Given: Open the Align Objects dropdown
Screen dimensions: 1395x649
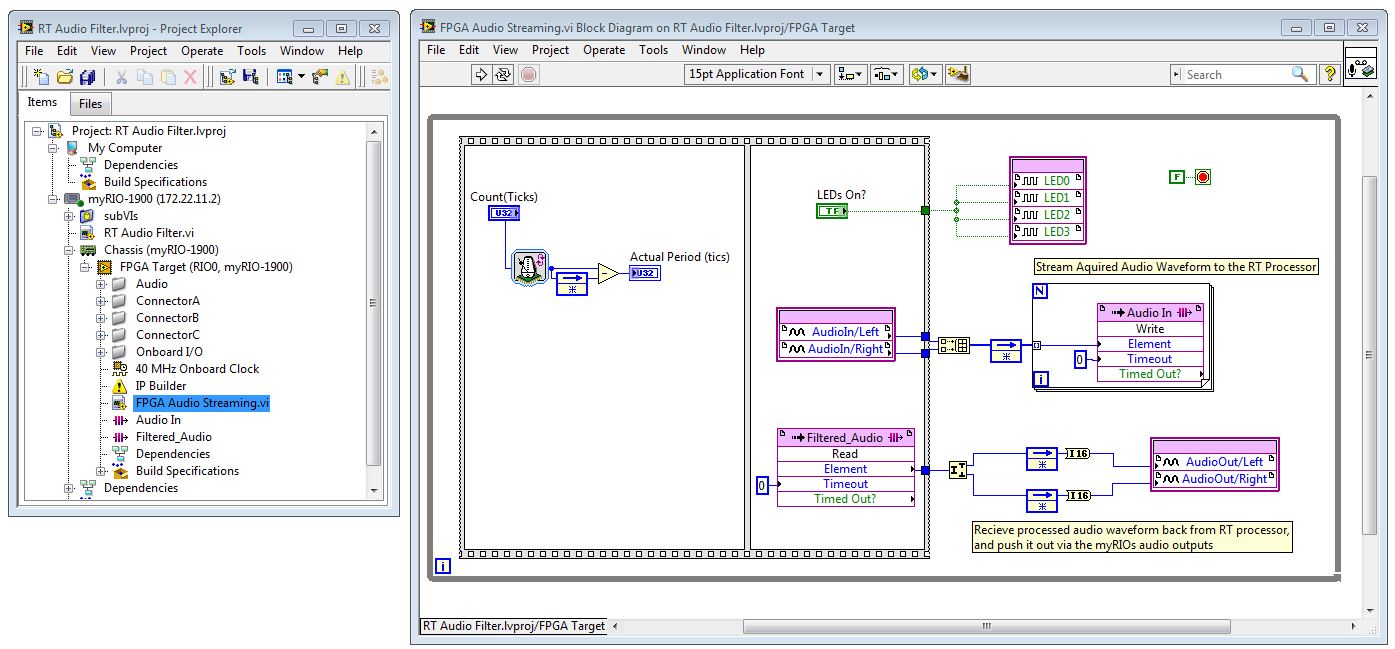Looking at the screenshot, I should [x=851, y=74].
